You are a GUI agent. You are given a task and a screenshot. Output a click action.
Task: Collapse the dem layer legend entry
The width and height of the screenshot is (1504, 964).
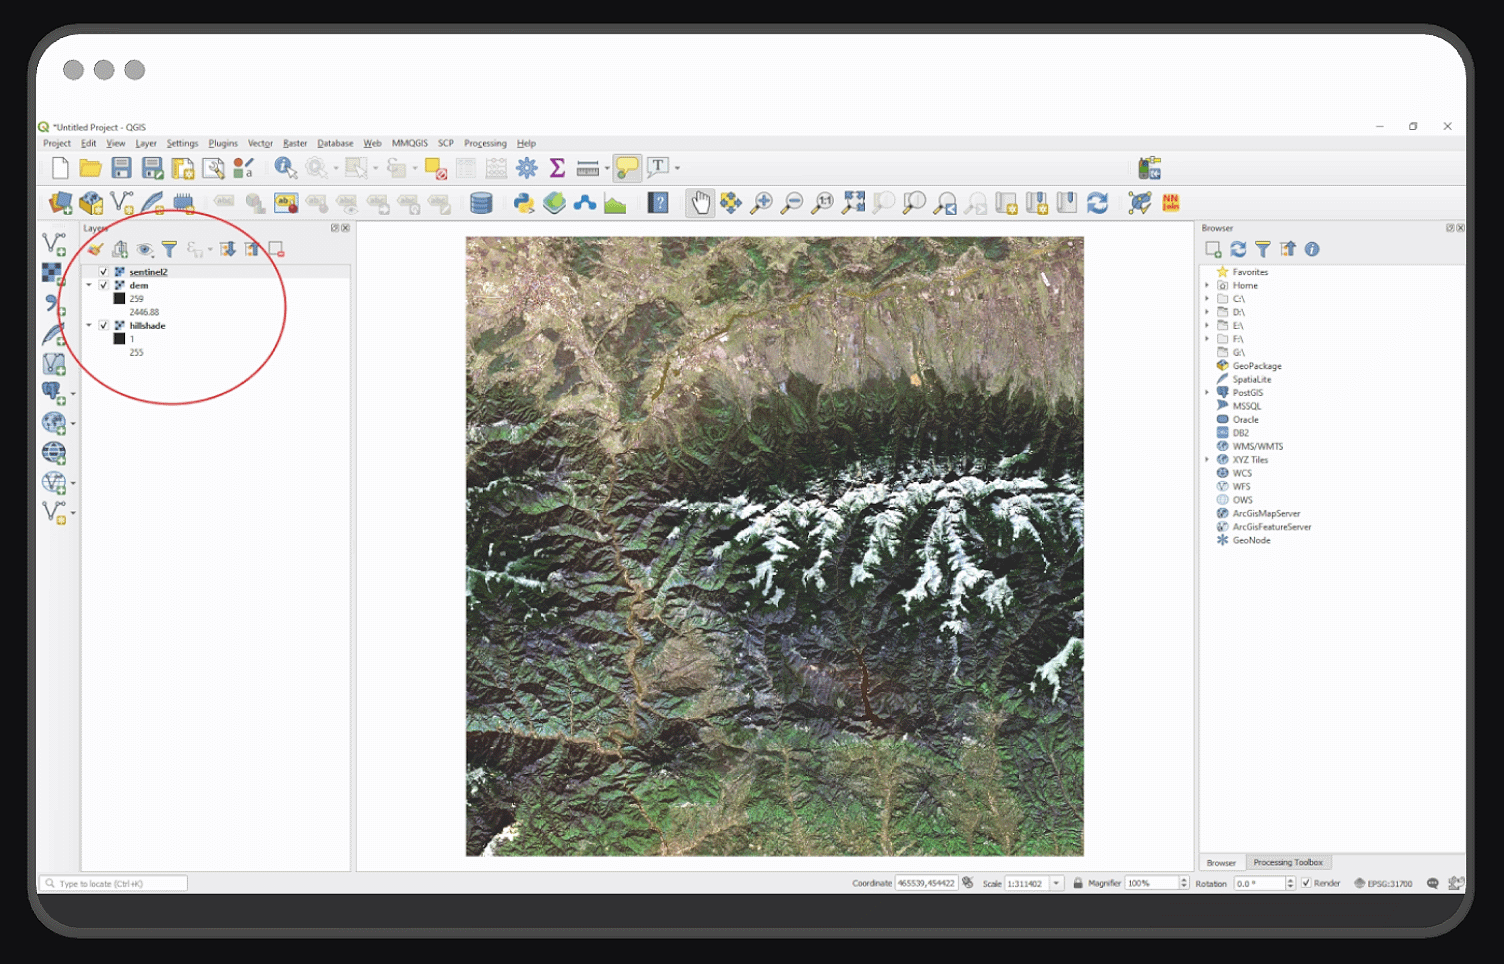click(91, 285)
